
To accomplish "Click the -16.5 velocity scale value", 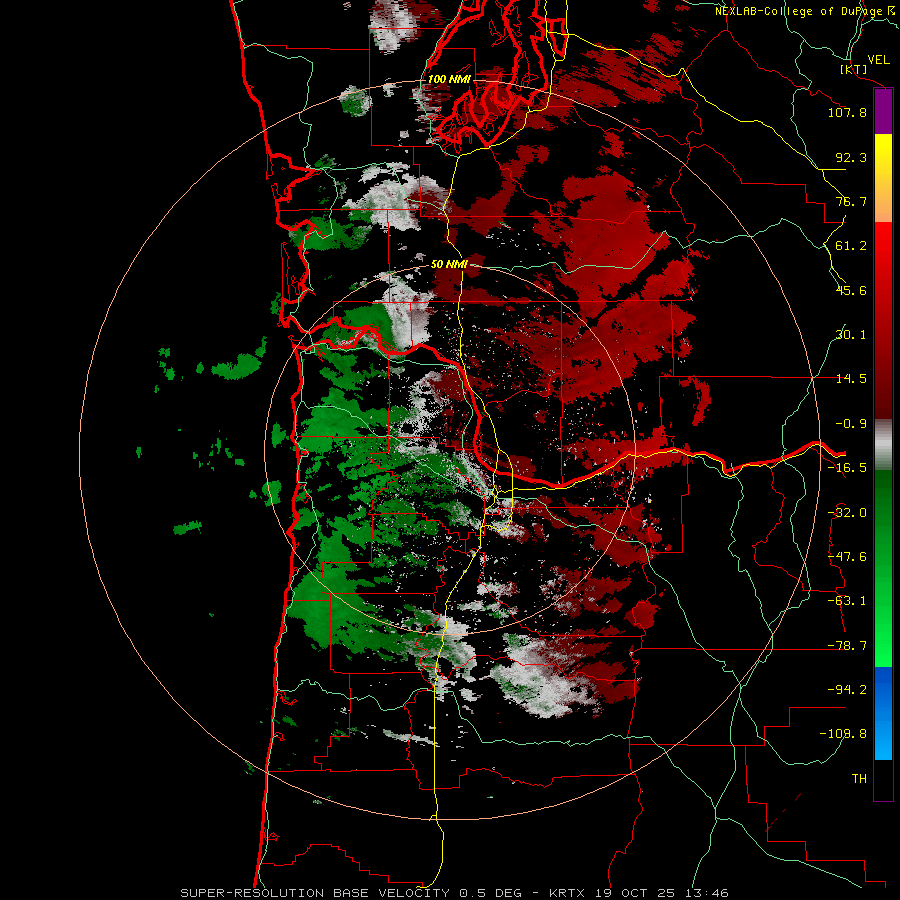I will pyautogui.click(x=847, y=468).
